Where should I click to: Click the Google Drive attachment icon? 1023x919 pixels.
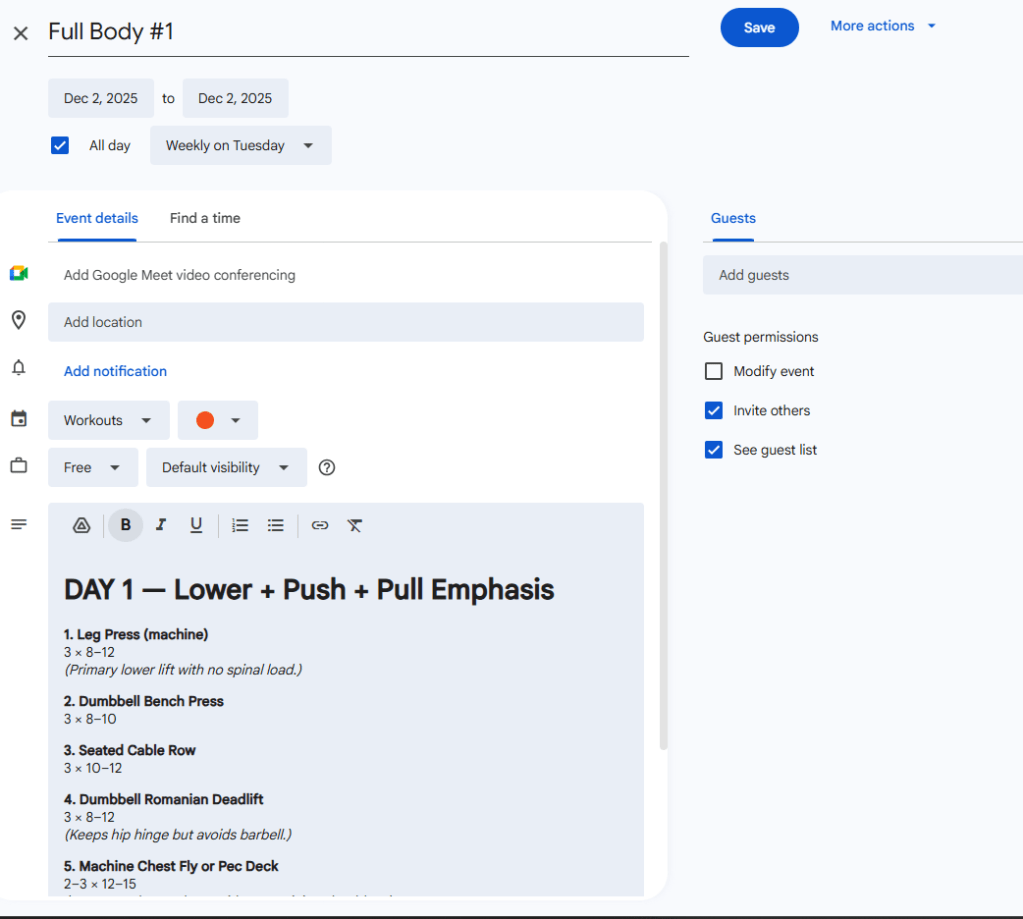click(x=82, y=525)
